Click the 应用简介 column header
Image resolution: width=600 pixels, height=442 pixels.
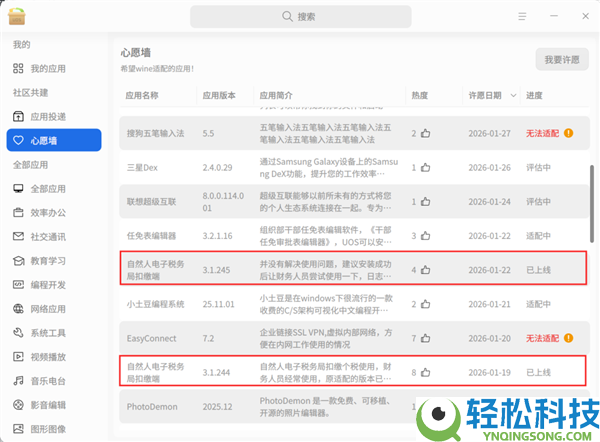point(276,95)
